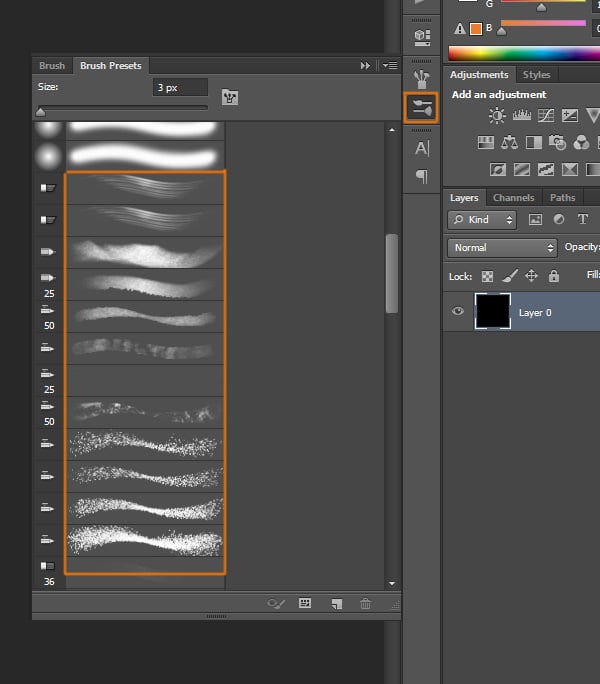
Task: Collapse the Brush Presets panel to icons
Action: (365, 65)
